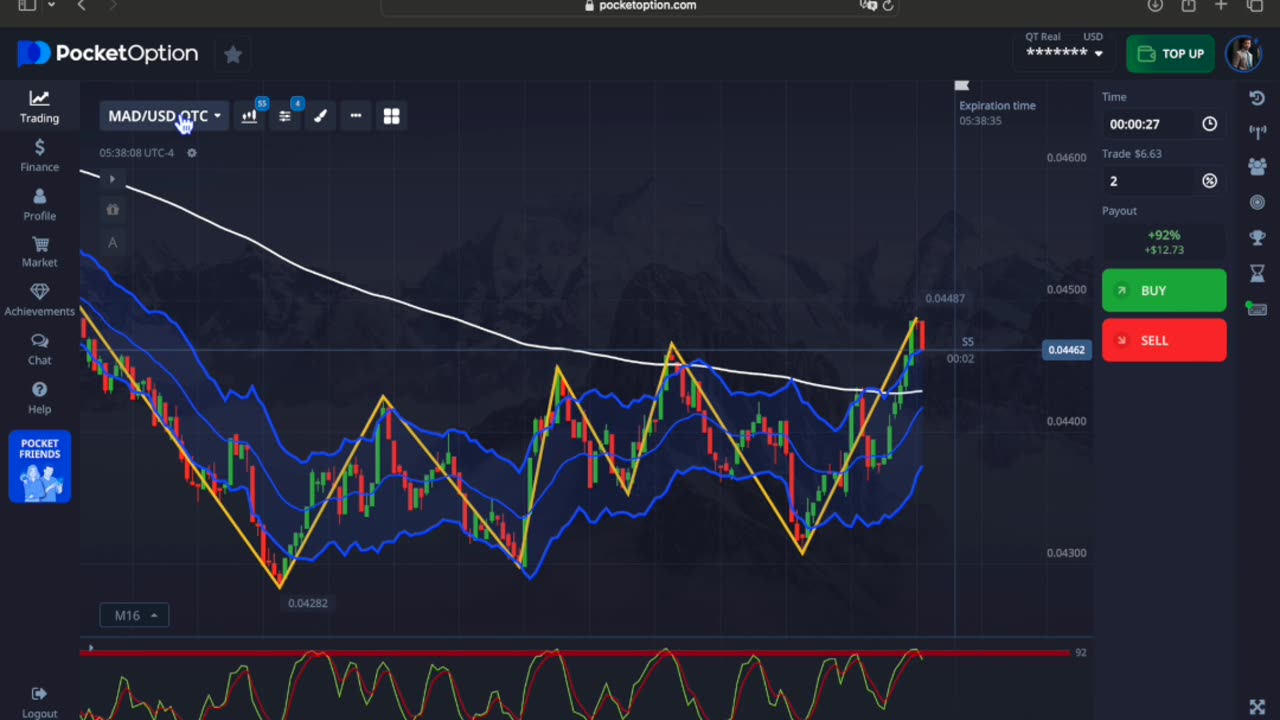Click the browser address bar pocketoption.com
Image resolution: width=1280 pixels, height=720 pixels.
(x=640, y=6)
